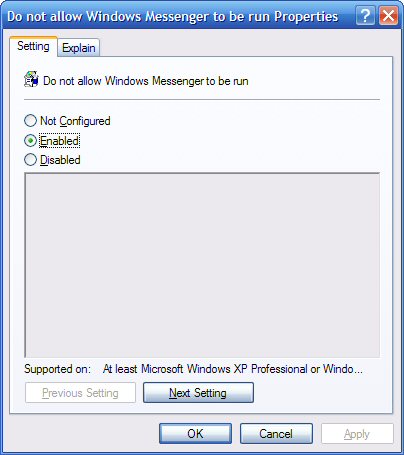This screenshot has width=404, height=455.
Task: Click the policy setting icon beside the title
Action: [x=31, y=80]
